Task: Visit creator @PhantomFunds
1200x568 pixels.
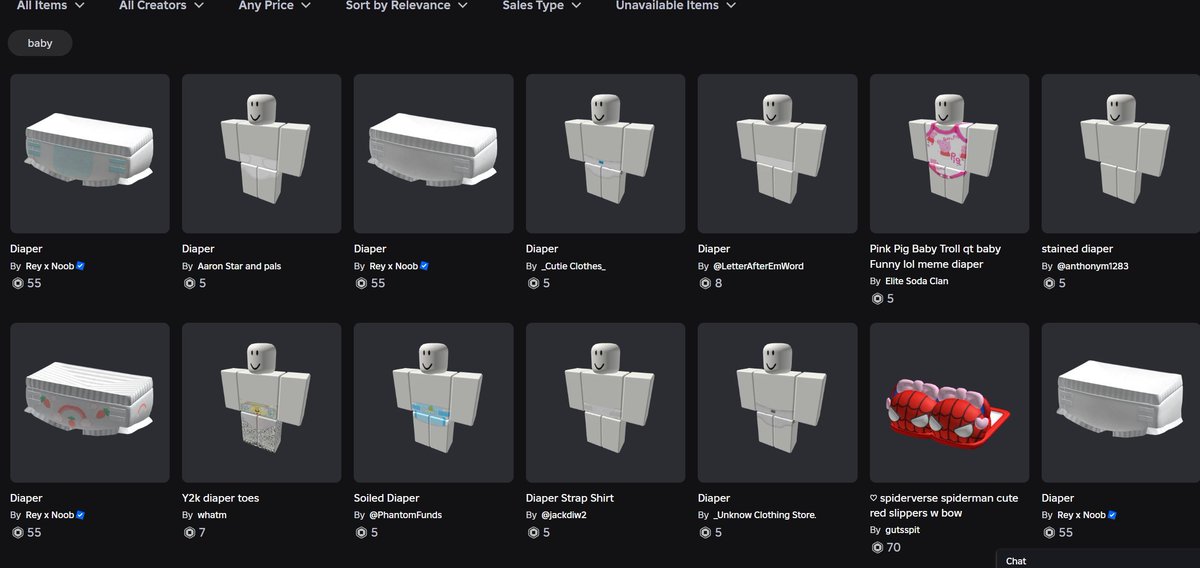Action: point(405,515)
